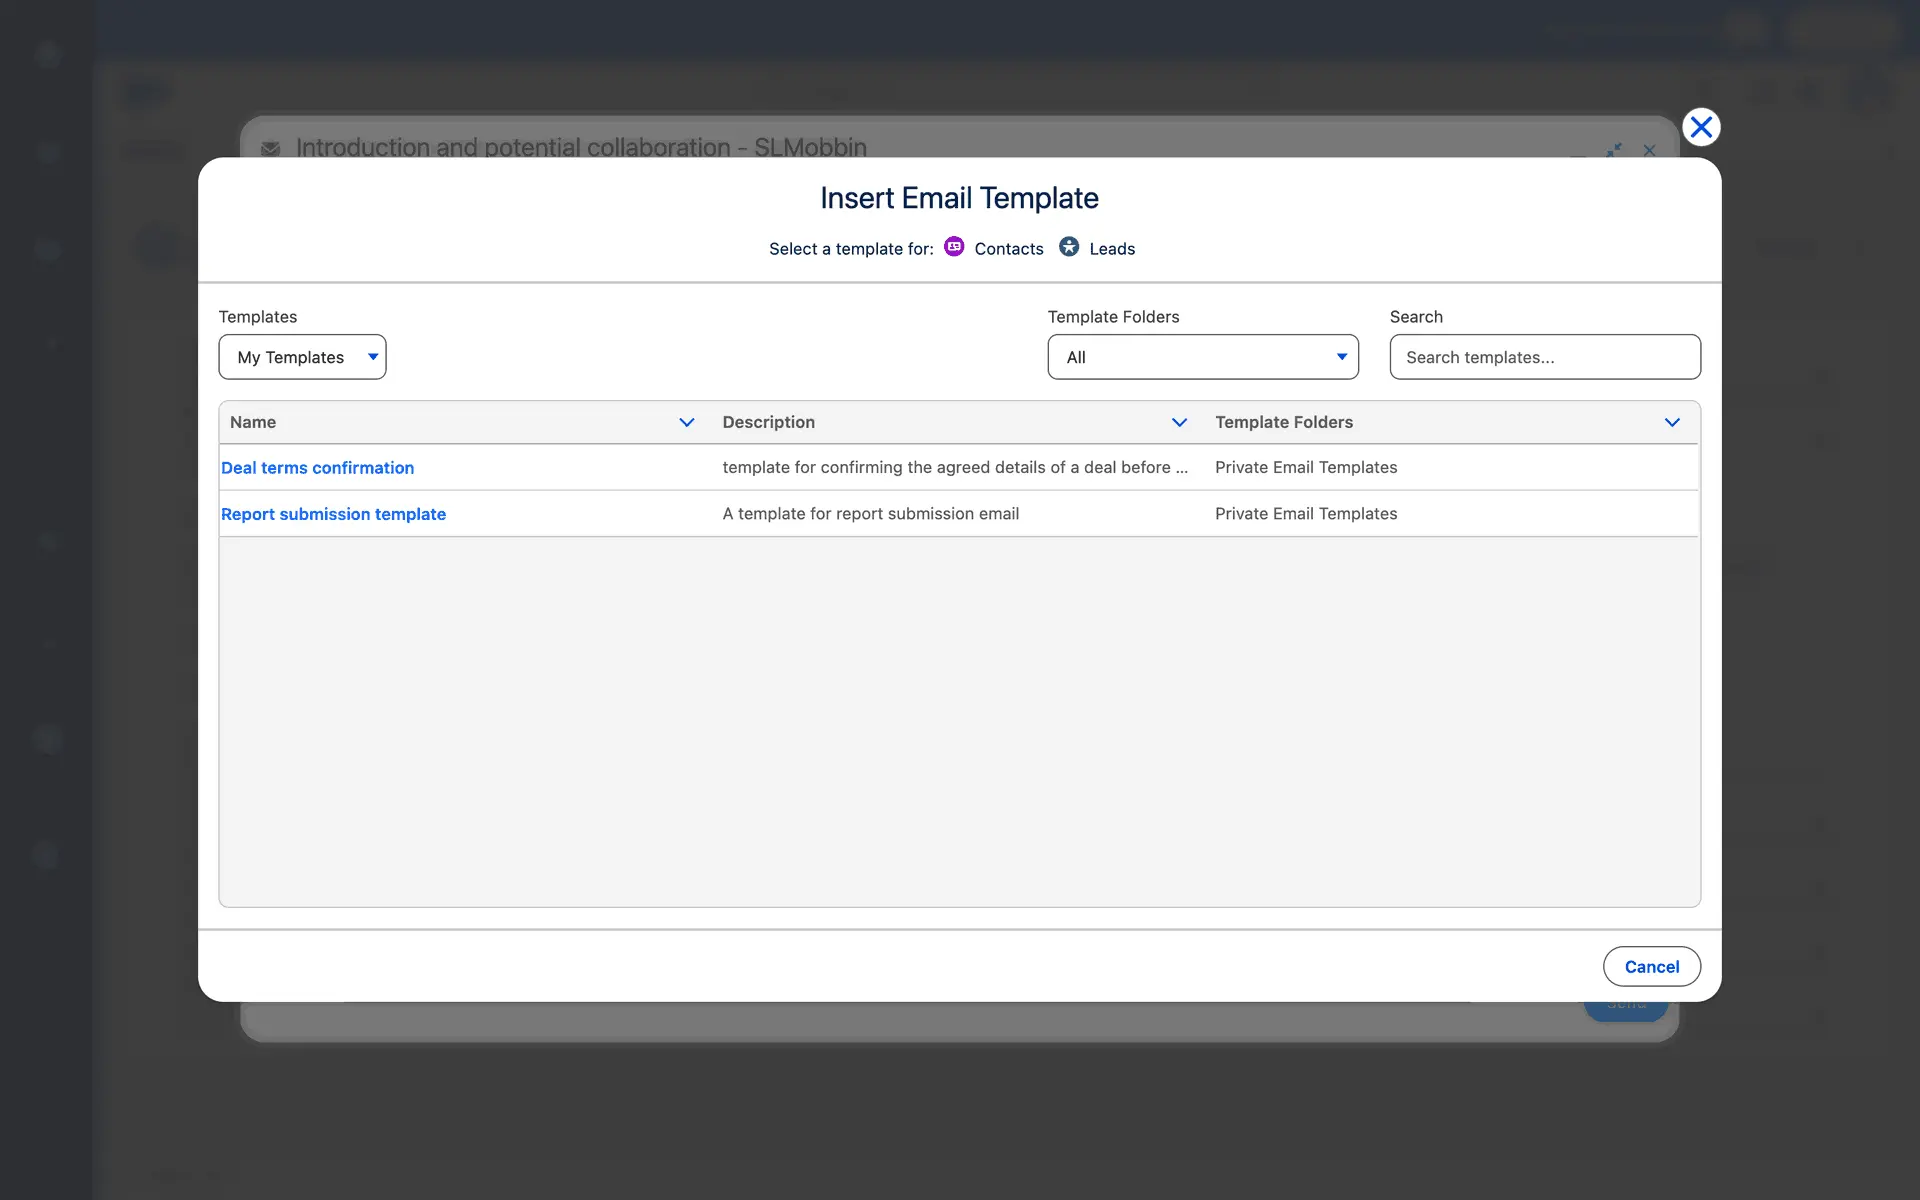Click the Template Folders column header text

coord(1283,422)
